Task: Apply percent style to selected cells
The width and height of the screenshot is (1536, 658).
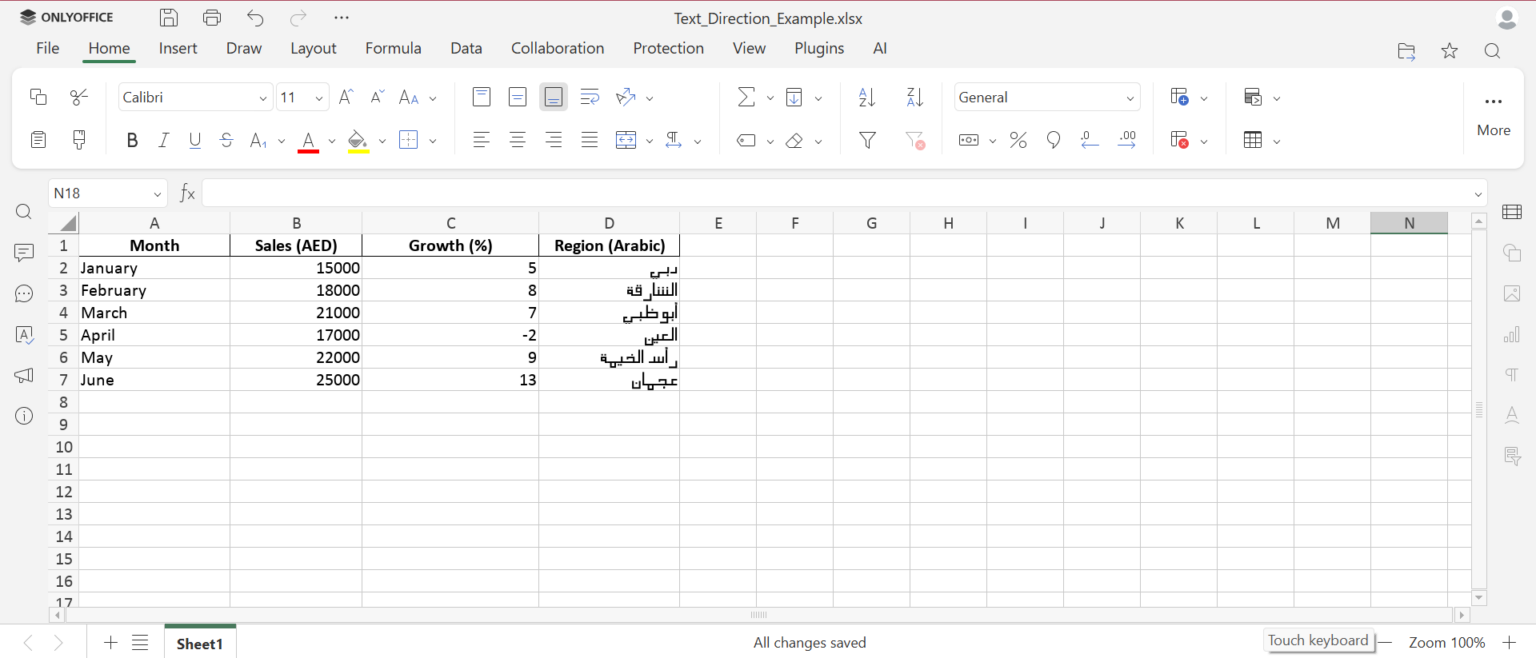Action: [x=1018, y=140]
